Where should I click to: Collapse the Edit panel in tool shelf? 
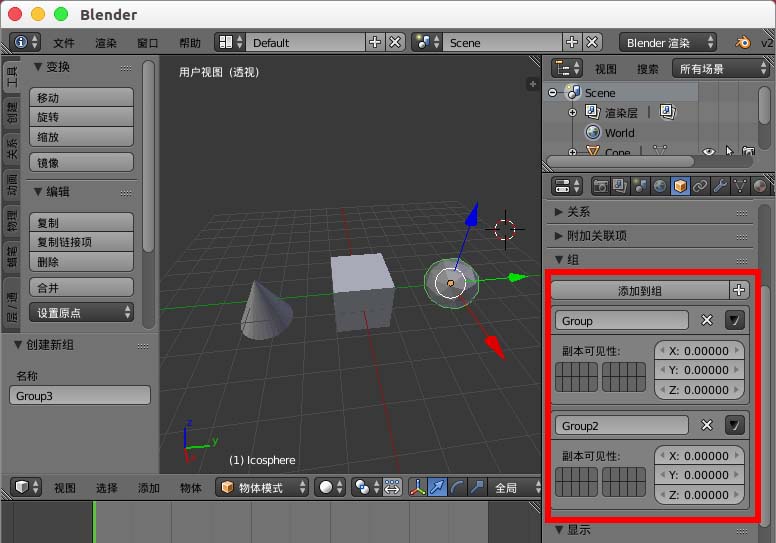pos(38,192)
